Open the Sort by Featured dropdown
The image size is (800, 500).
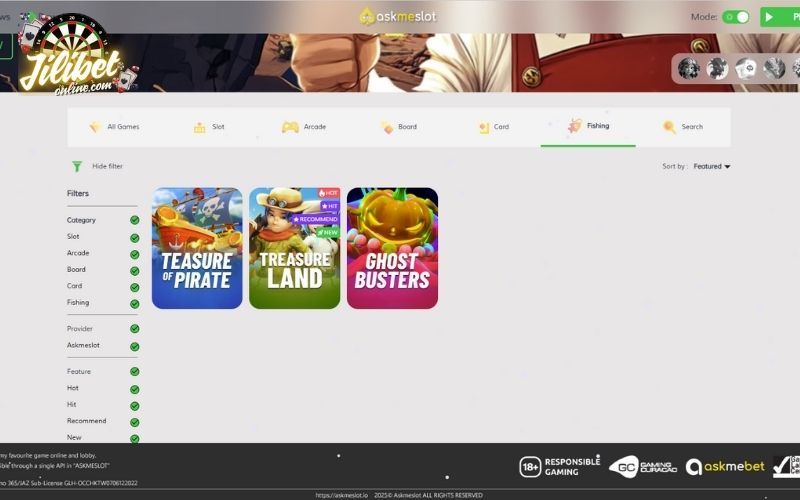[x=712, y=166]
